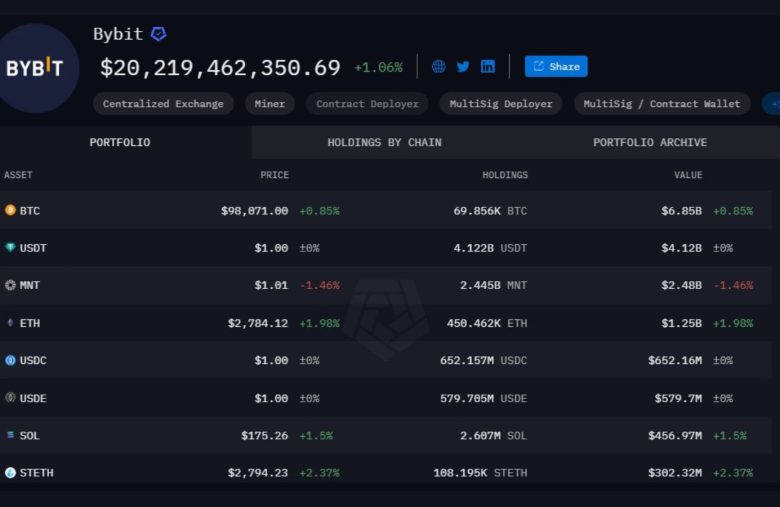Click the $579.7M value cell
Image resolution: width=780 pixels, height=507 pixels.
click(679, 399)
